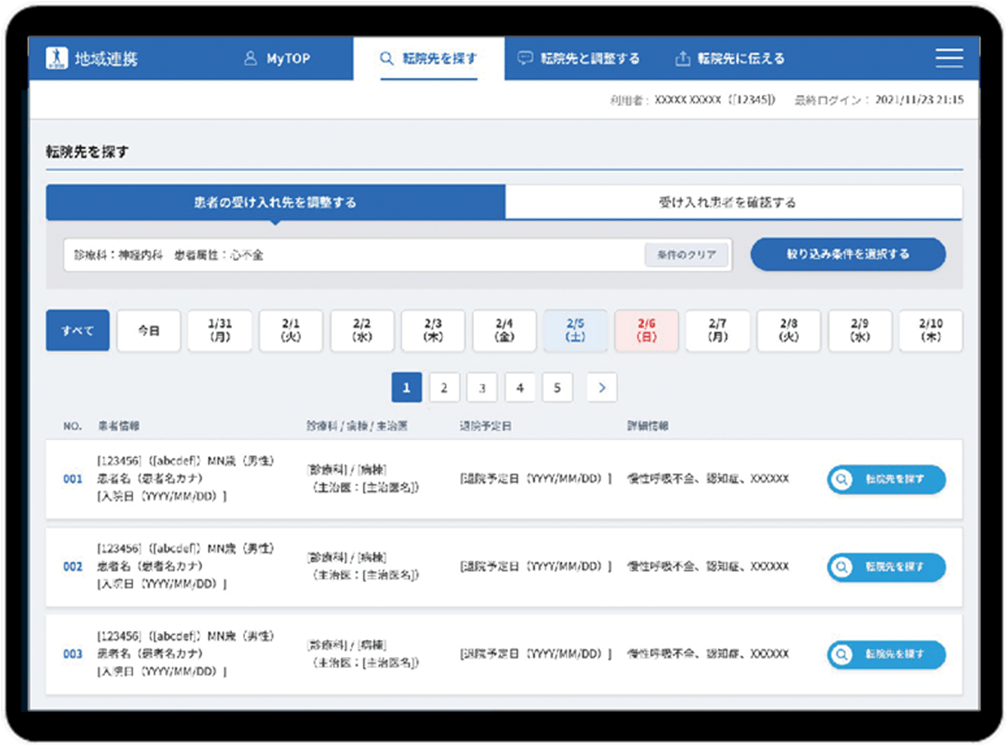Click the next page chevron arrow
Image resolution: width=1006 pixels, height=745 pixels.
click(601, 387)
